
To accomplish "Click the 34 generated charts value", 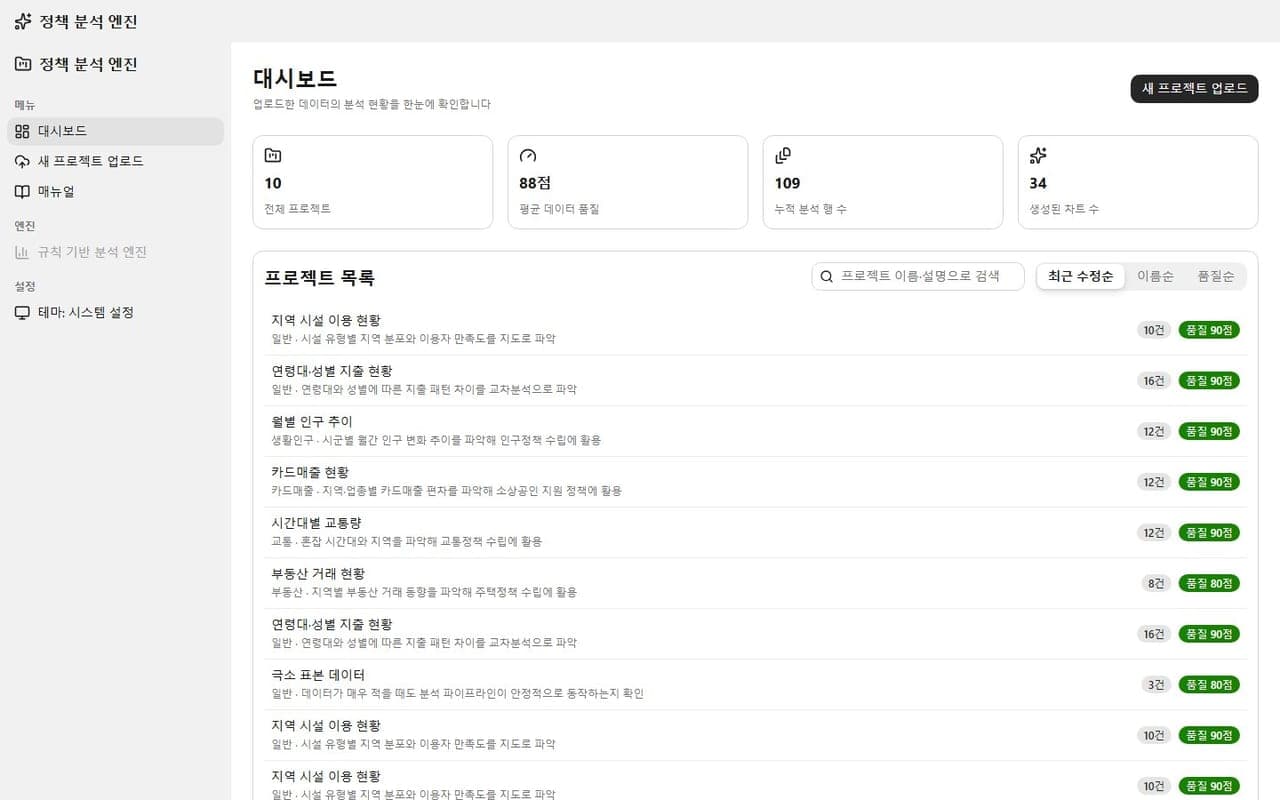I will click(x=1038, y=183).
